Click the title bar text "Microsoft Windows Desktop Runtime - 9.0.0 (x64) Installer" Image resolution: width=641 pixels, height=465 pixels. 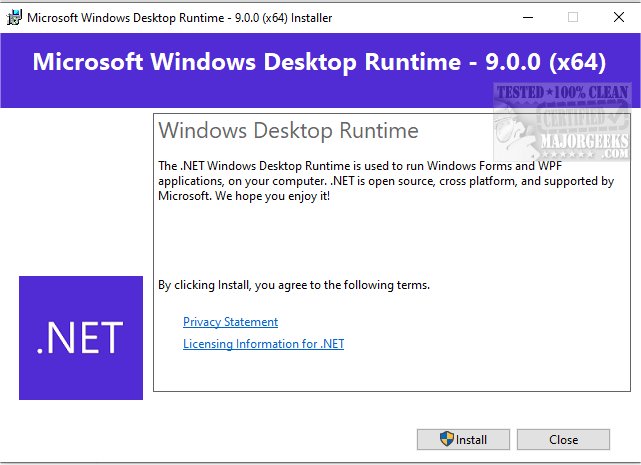(179, 18)
